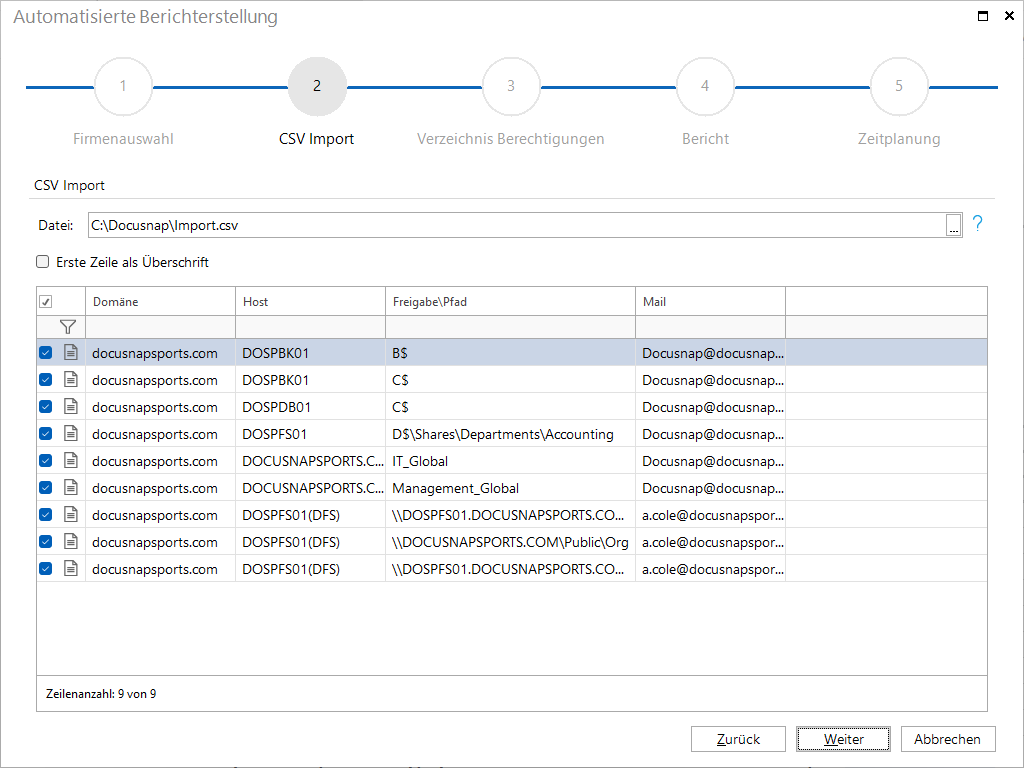1024x768 pixels.
Task: Click document icon in the B$ row
Action: [71, 353]
